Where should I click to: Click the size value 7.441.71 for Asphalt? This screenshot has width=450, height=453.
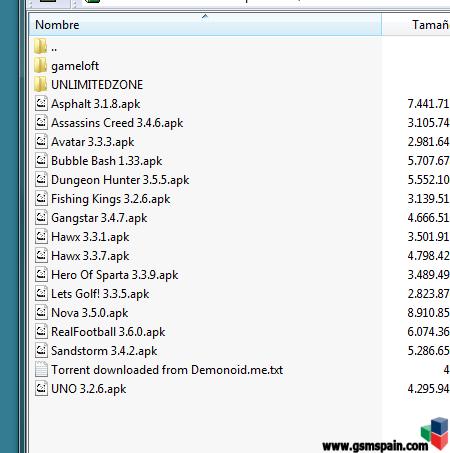(x=429, y=104)
